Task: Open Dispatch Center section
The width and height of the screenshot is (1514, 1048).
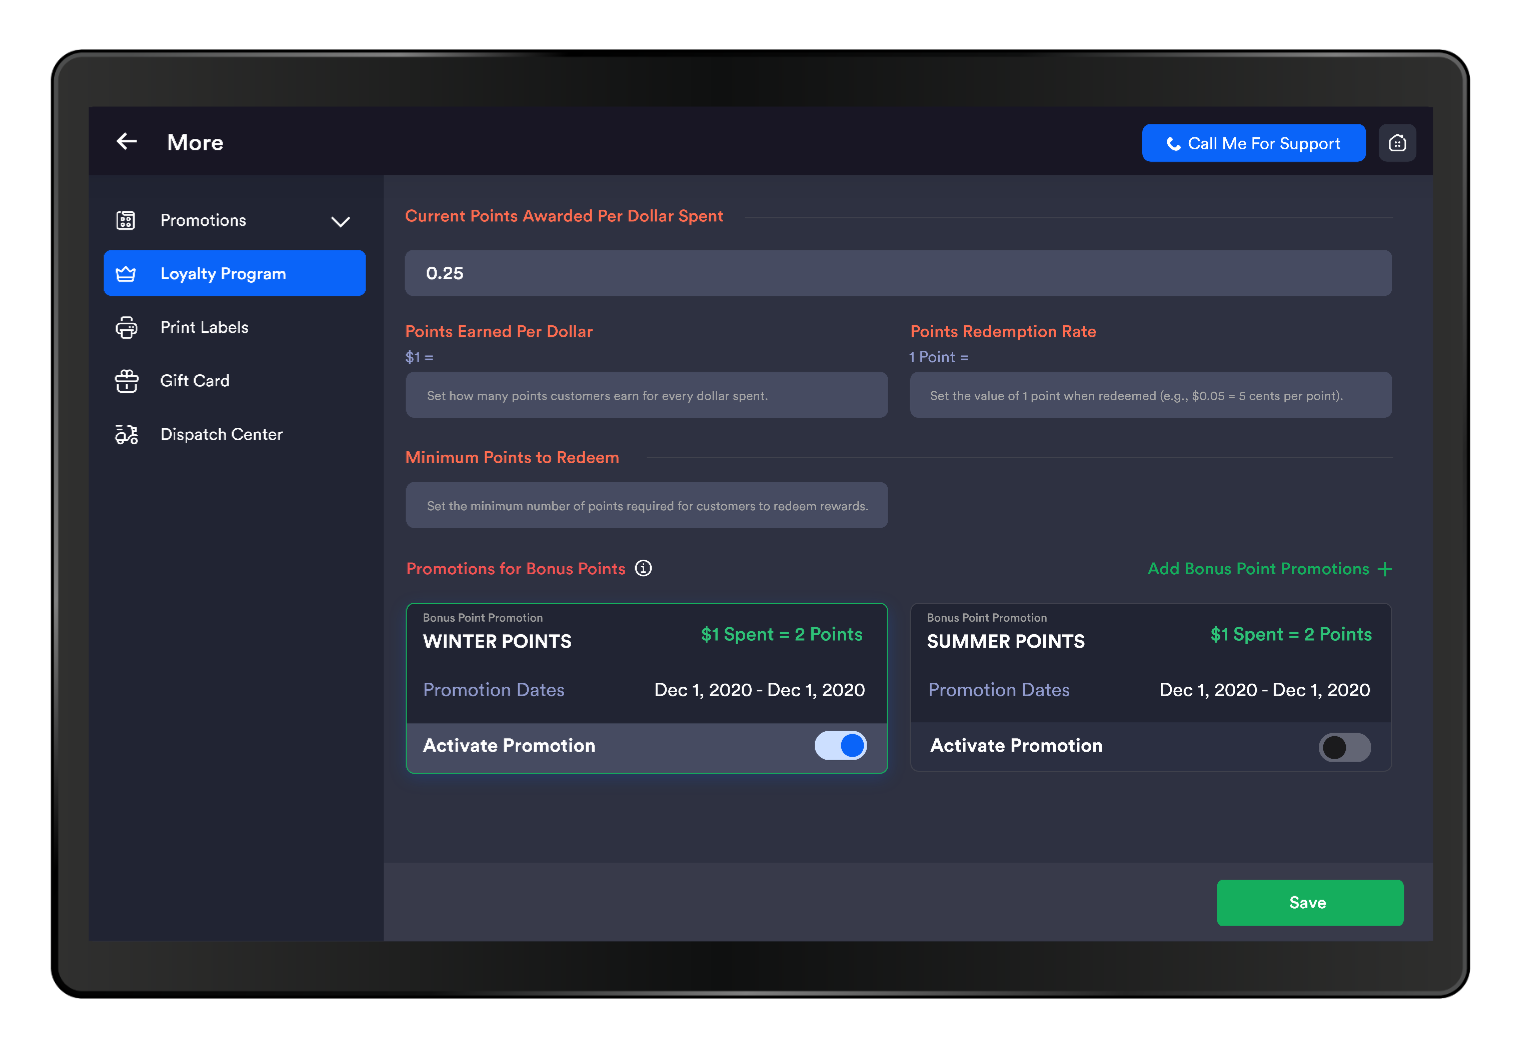Action: click(221, 434)
